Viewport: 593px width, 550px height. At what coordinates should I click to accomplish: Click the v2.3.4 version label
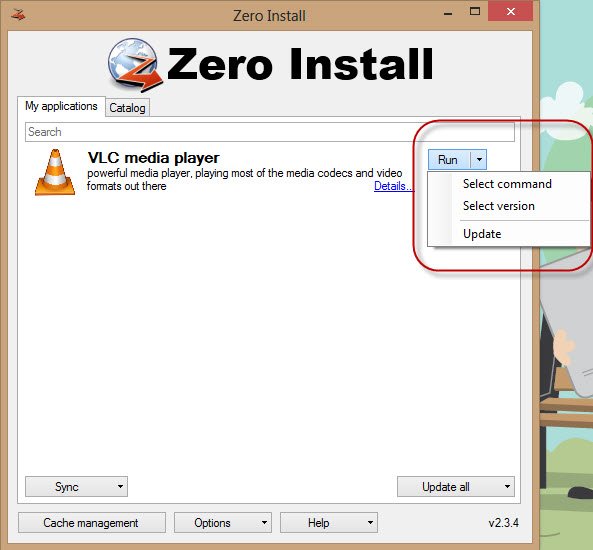[x=503, y=523]
